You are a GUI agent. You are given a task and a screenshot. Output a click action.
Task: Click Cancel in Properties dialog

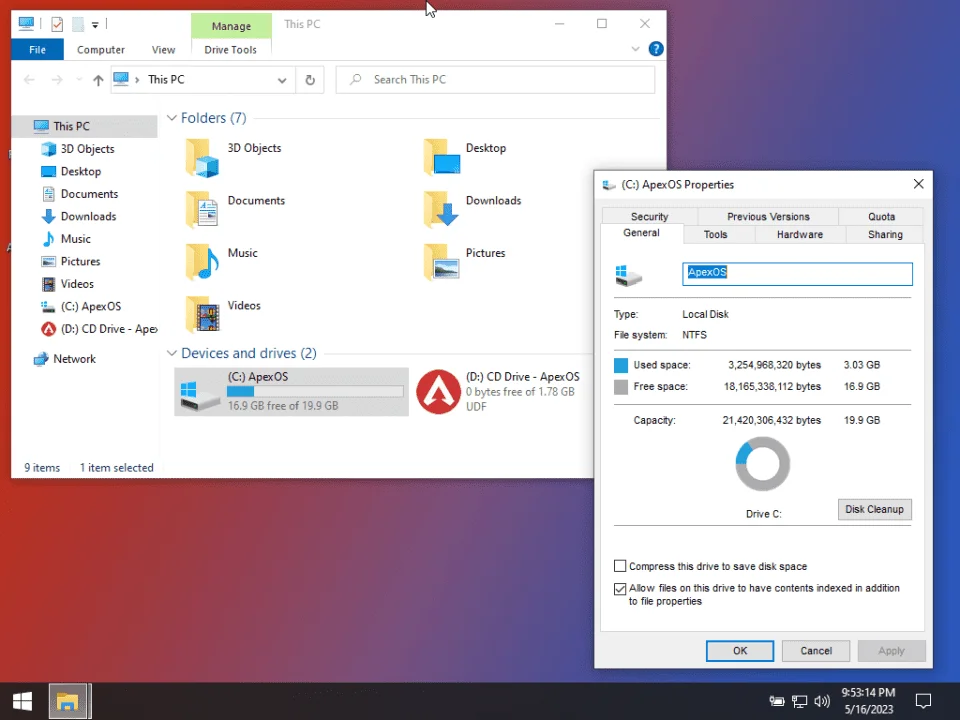tap(816, 651)
